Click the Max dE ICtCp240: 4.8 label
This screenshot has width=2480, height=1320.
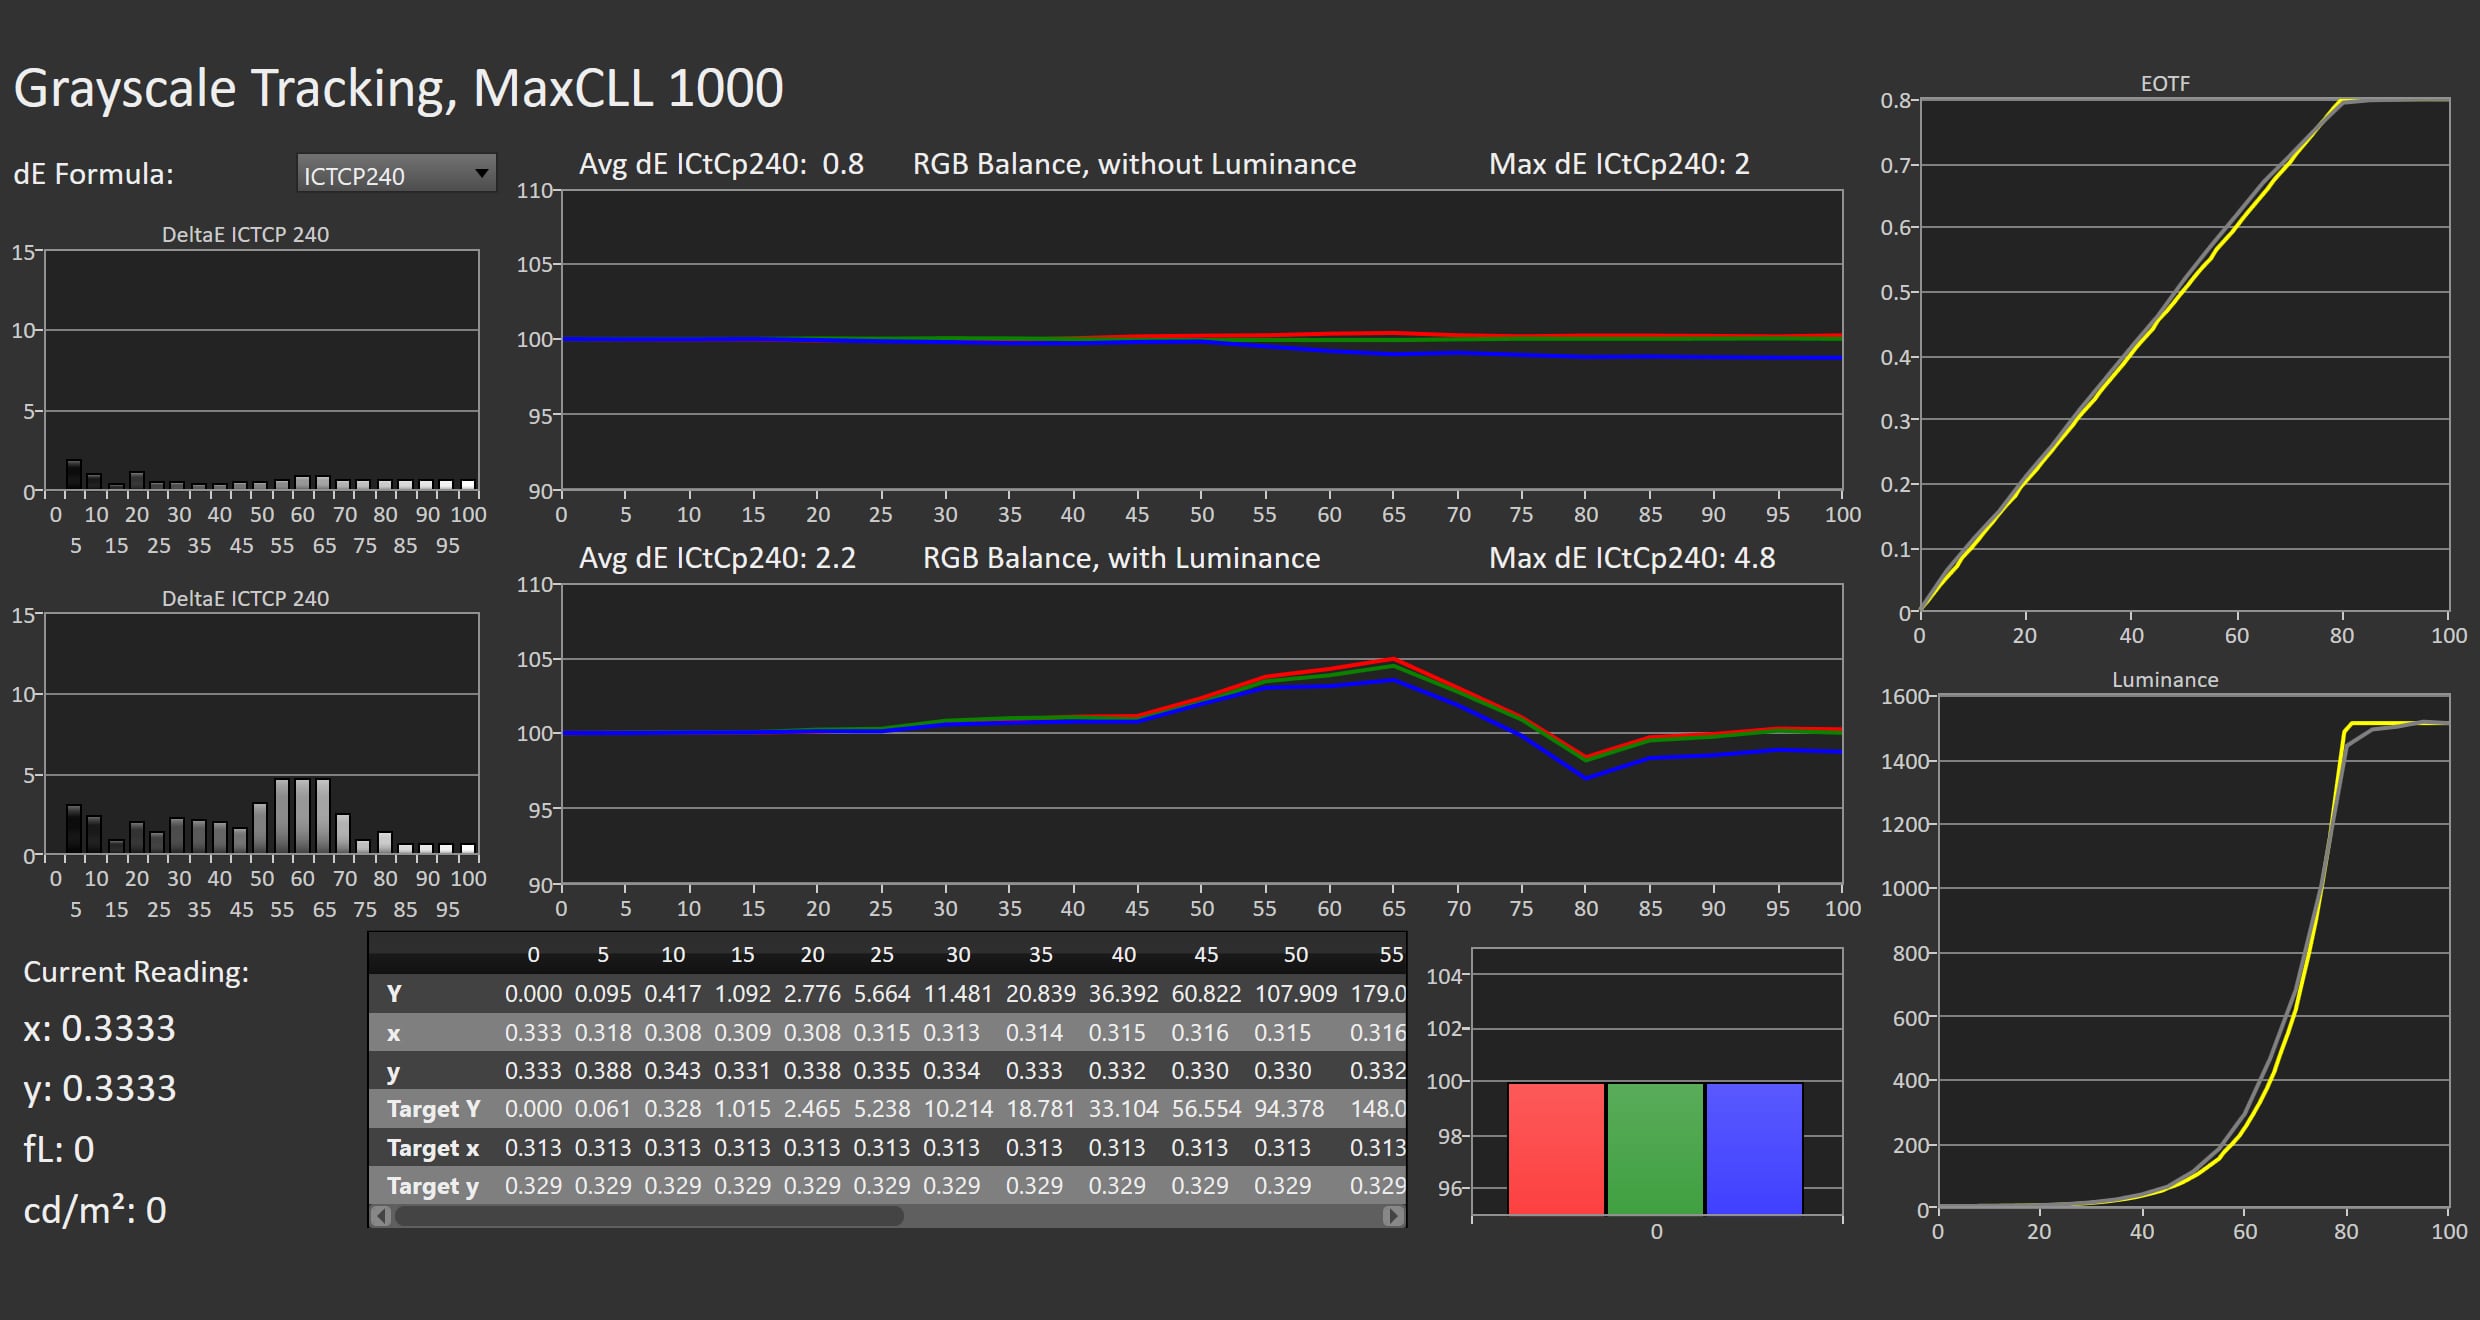tap(1632, 558)
